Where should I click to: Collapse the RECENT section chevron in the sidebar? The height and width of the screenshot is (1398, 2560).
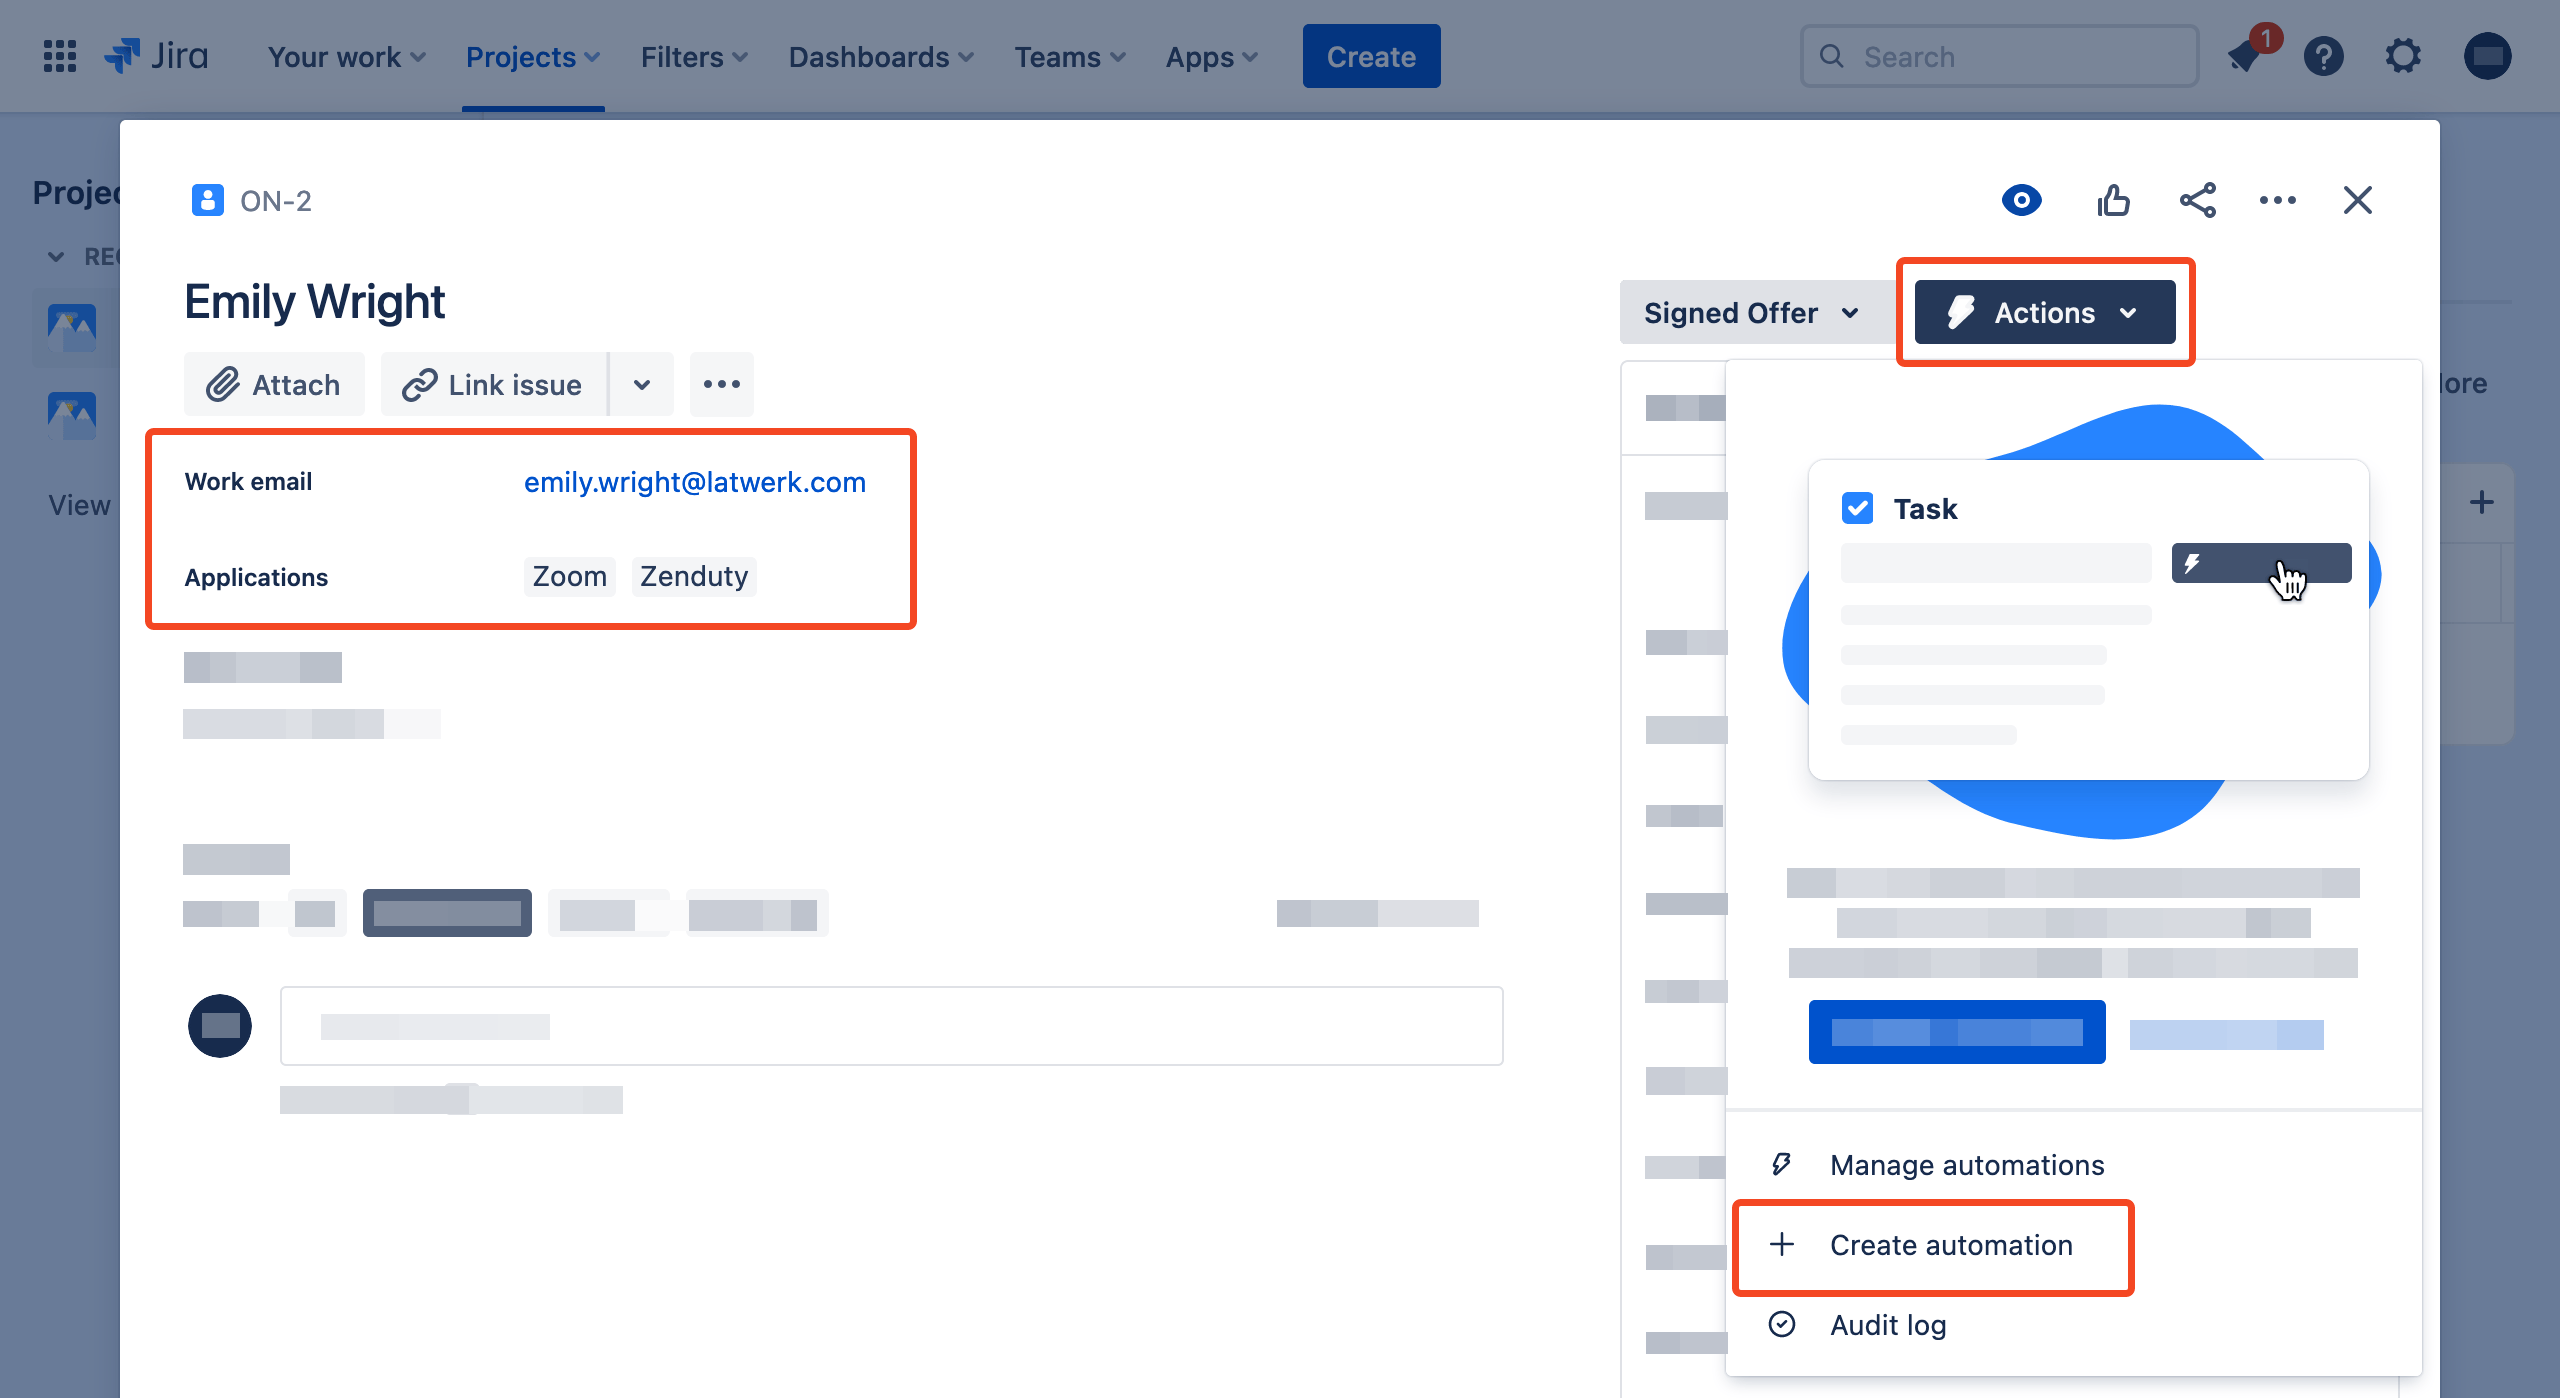click(56, 257)
